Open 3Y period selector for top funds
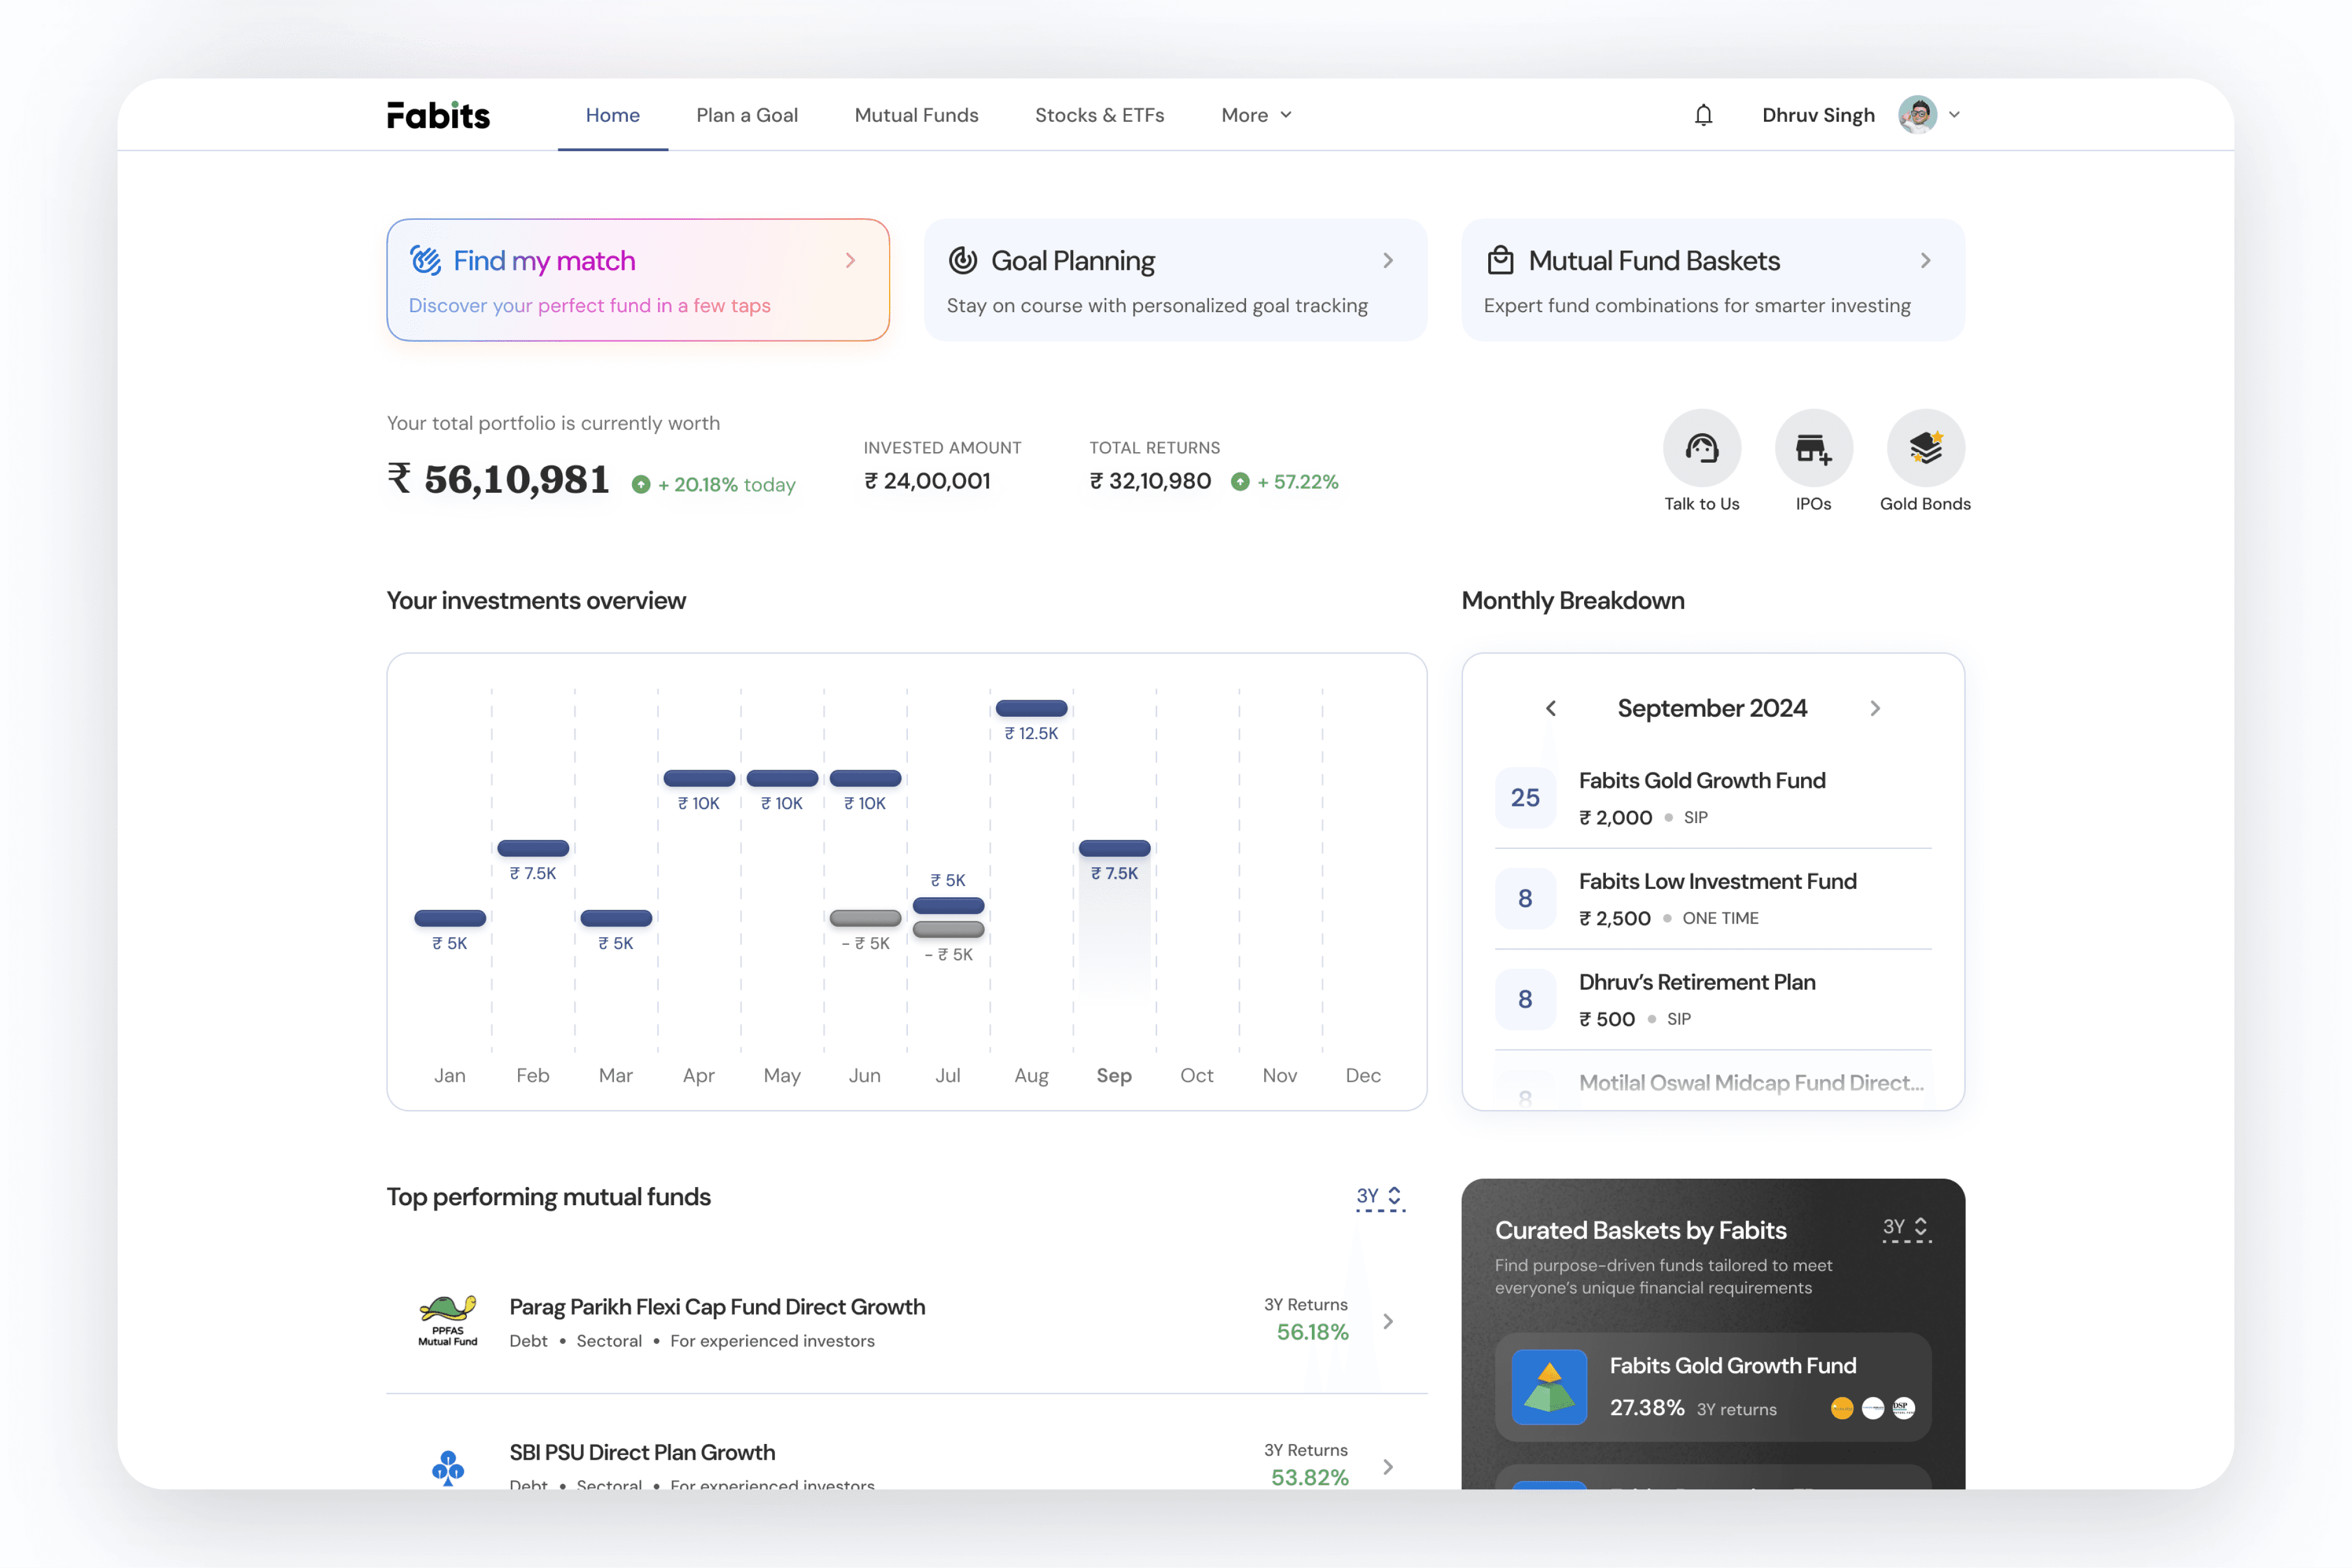The width and height of the screenshot is (2352, 1568). (x=1380, y=1196)
